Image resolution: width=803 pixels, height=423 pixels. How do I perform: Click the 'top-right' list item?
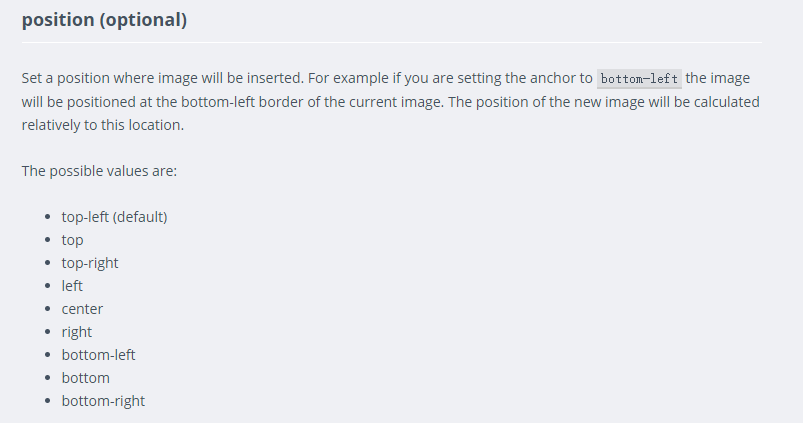[x=90, y=263]
